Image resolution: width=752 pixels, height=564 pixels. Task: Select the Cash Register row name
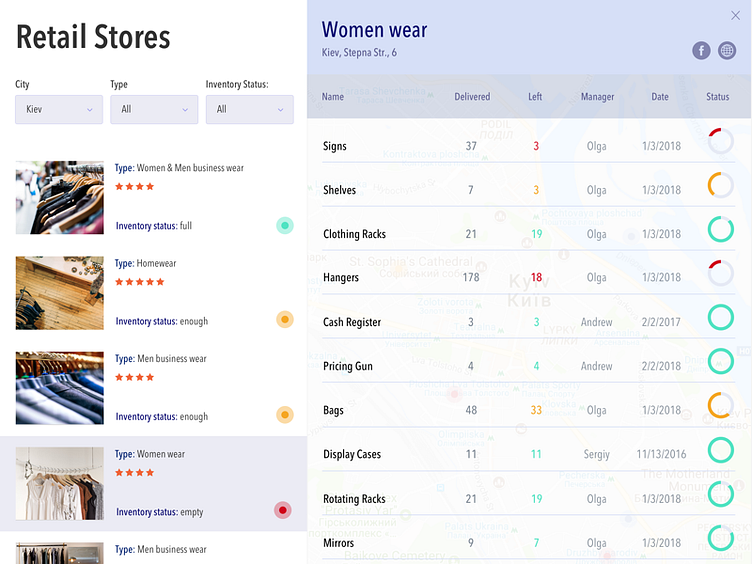(352, 322)
